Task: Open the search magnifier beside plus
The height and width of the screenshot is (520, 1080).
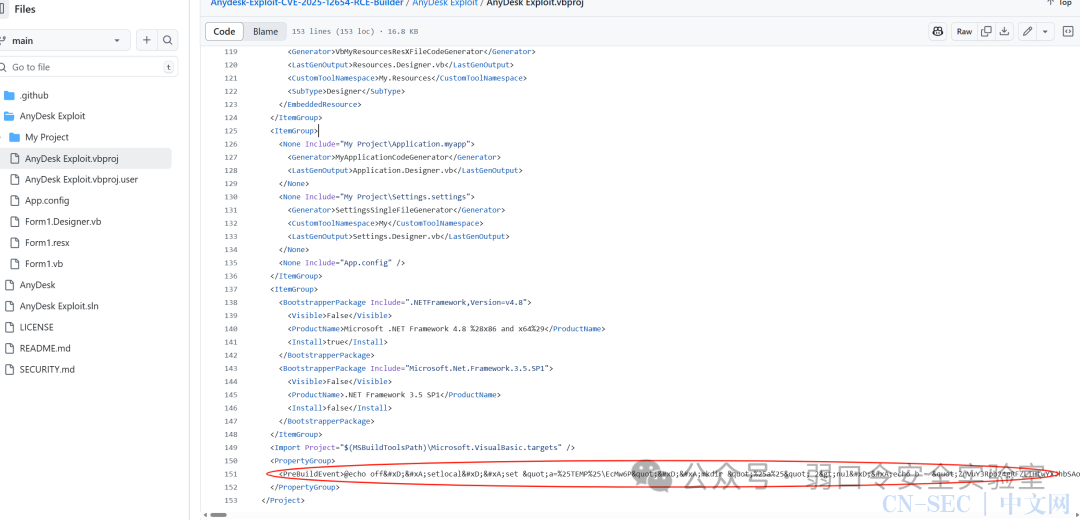Action: [x=167, y=41]
